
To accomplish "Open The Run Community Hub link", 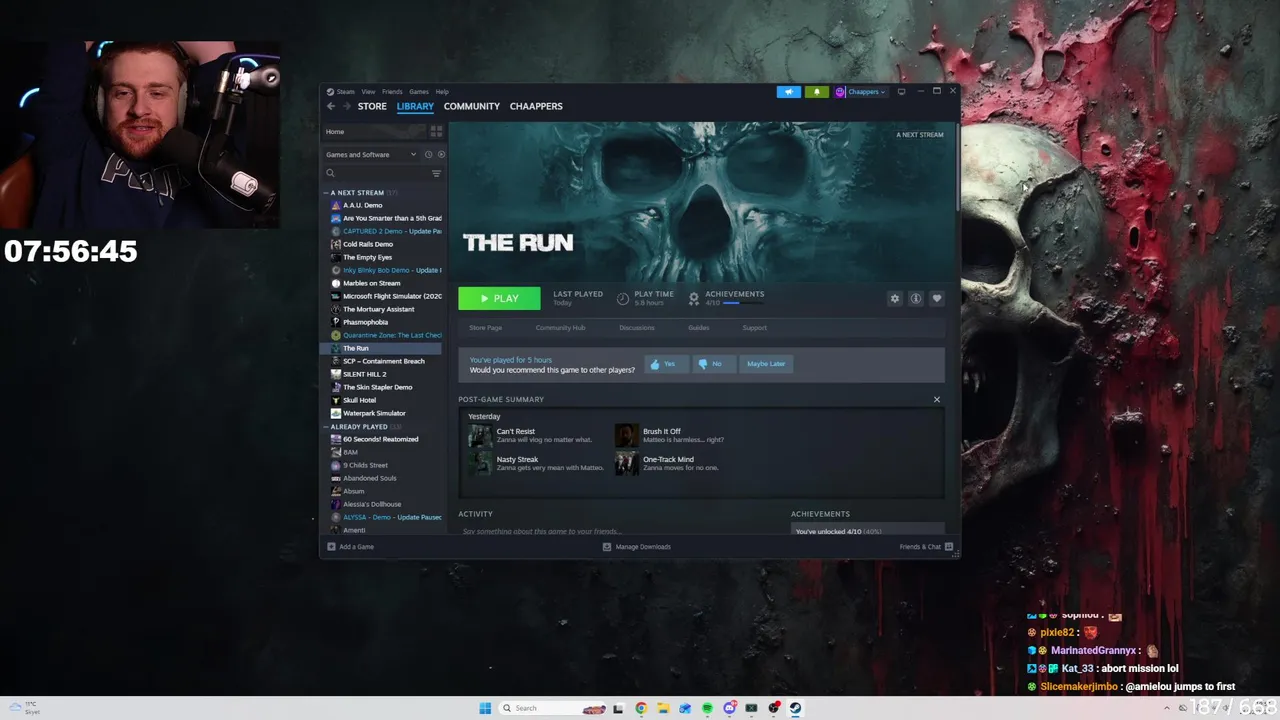I will click(560, 328).
